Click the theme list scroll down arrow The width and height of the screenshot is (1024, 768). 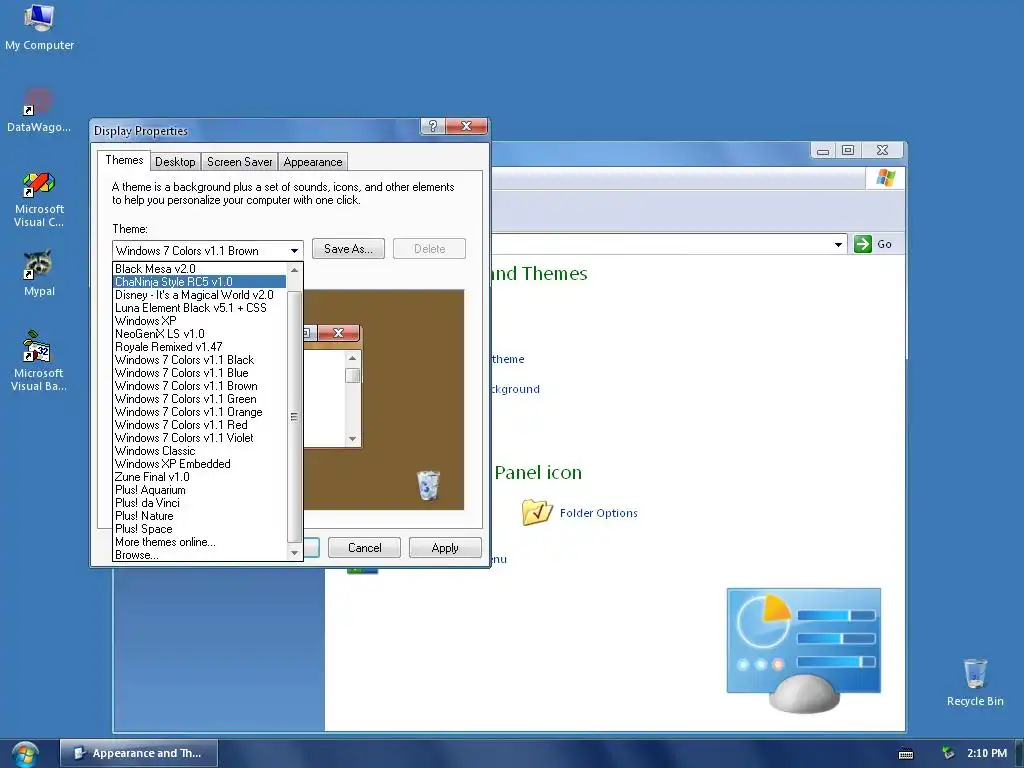click(294, 552)
